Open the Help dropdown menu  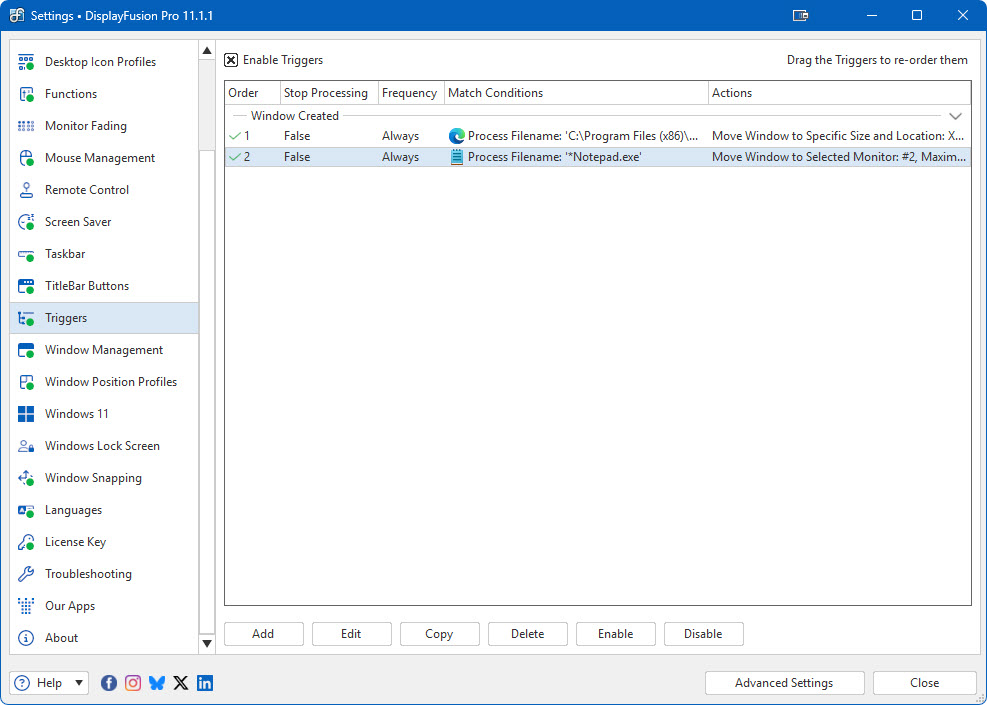49,683
